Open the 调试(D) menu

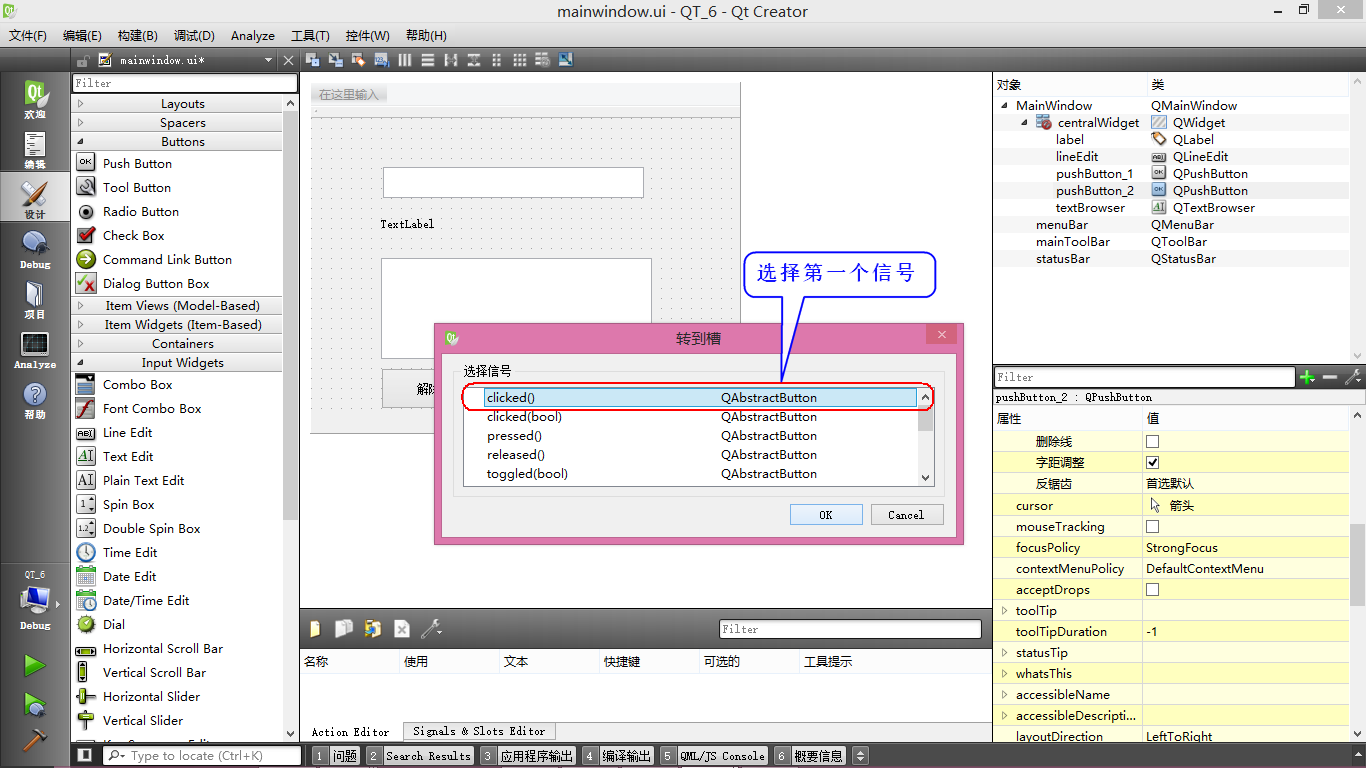[194, 35]
